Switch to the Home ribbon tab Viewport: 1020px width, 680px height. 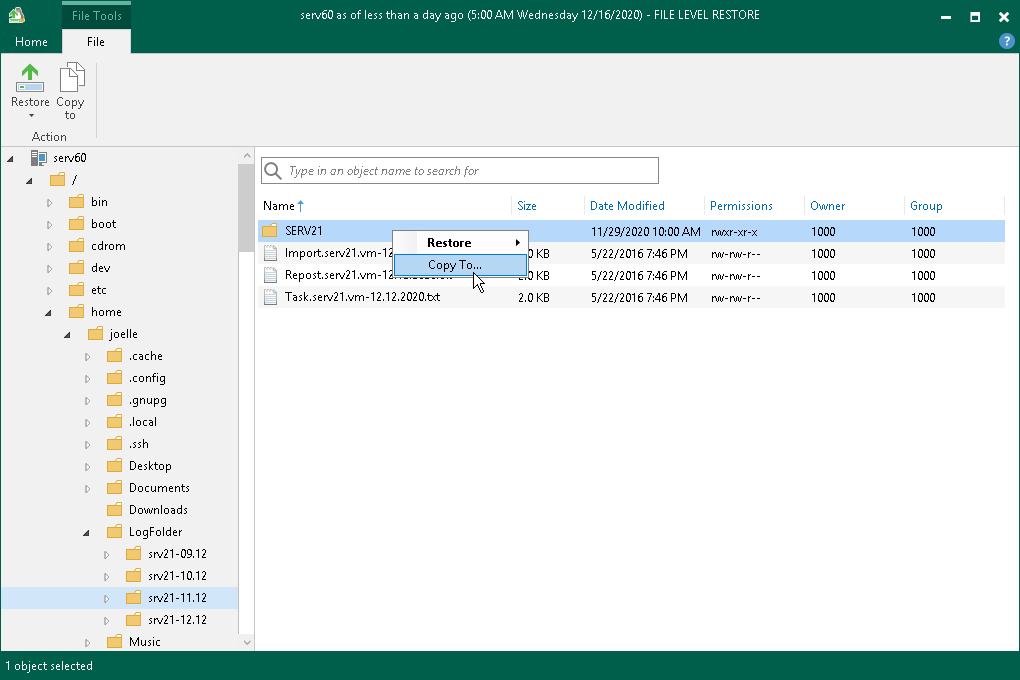(31, 42)
